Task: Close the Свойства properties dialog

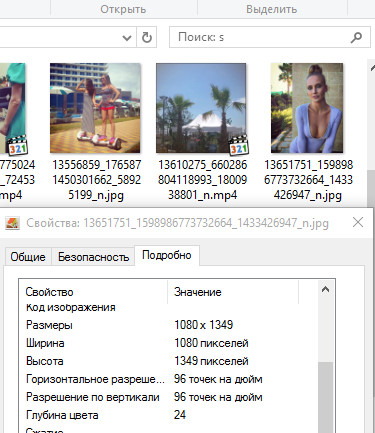Action: coord(358,222)
